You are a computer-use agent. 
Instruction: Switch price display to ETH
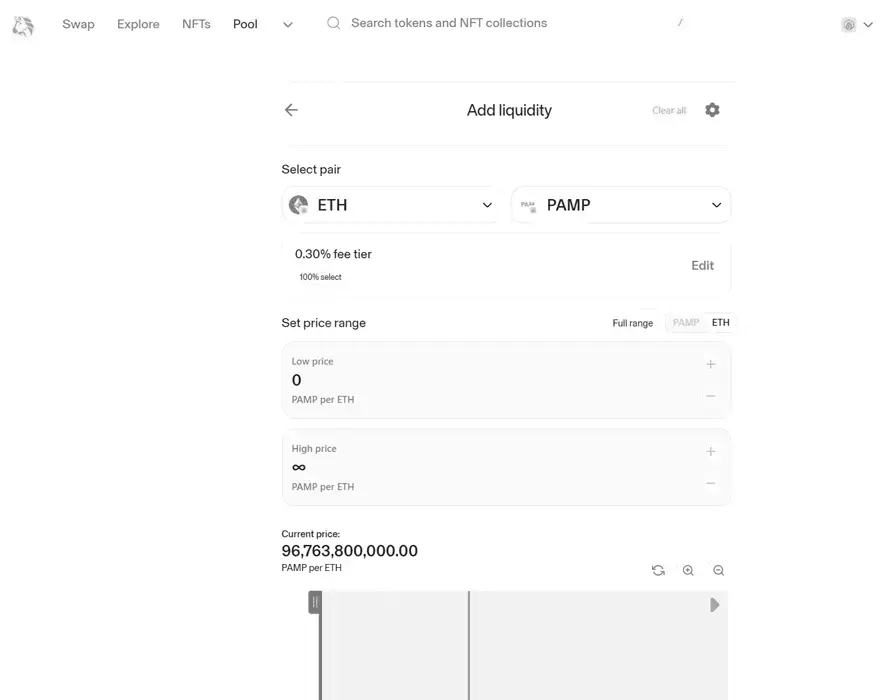pyautogui.click(x=720, y=322)
